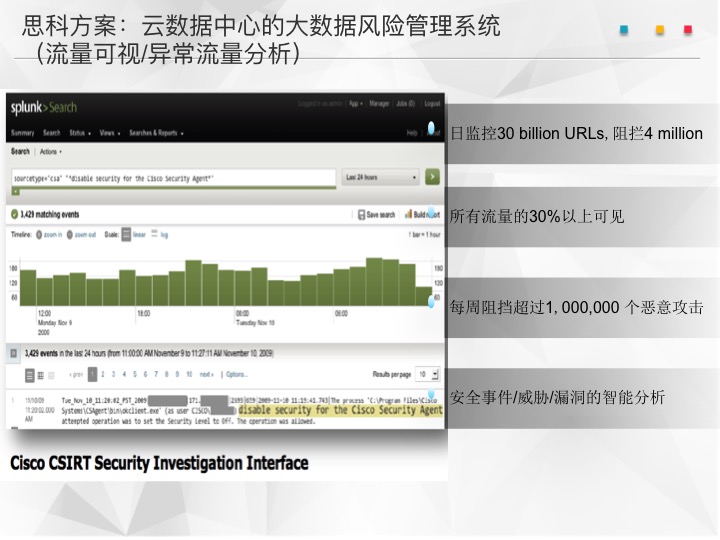Open the Options... link

[x=236, y=375]
